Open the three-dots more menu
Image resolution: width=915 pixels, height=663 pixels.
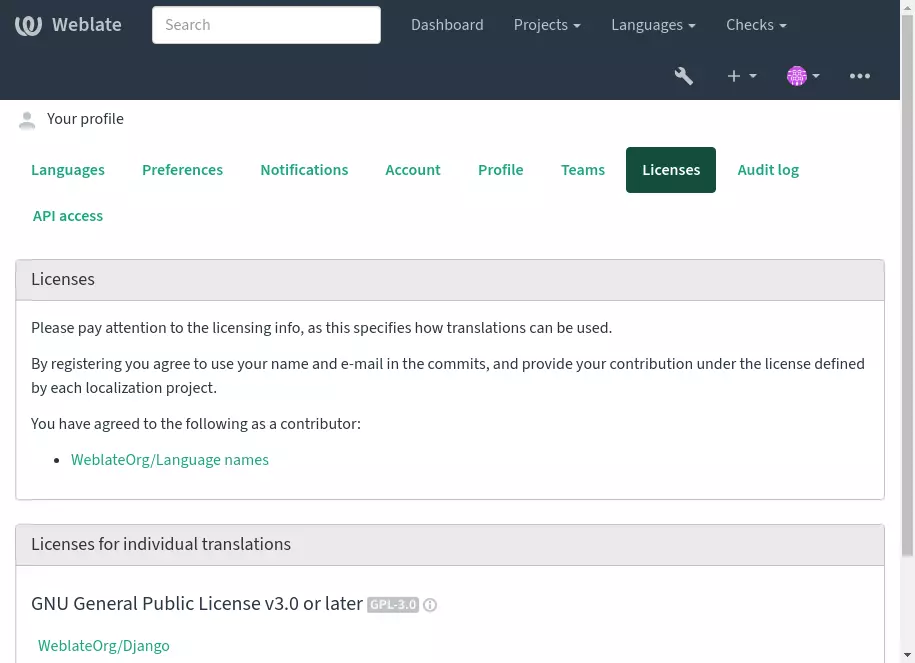click(860, 76)
